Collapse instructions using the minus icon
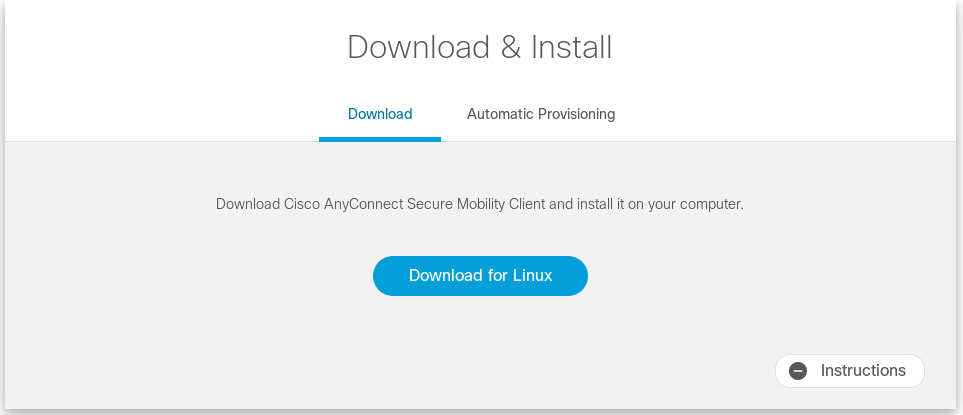963x415 pixels. pyautogui.click(x=798, y=371)
